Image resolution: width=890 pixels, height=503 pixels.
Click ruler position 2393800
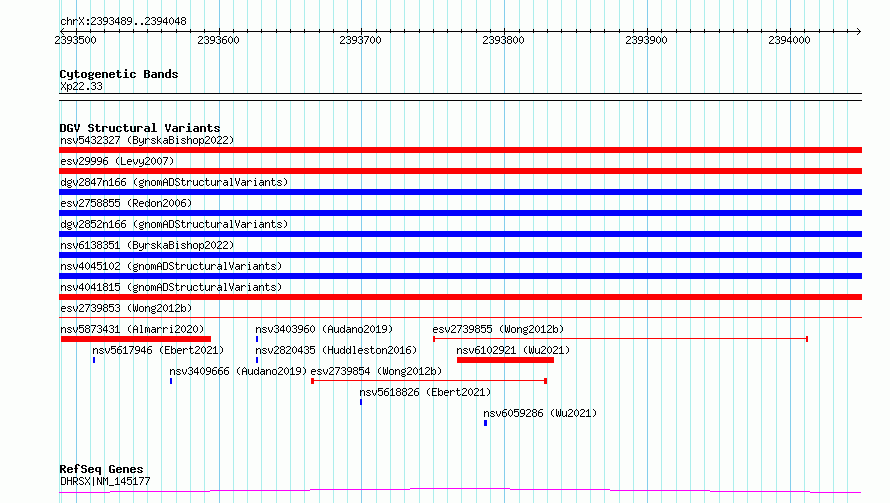coord(503,40)
